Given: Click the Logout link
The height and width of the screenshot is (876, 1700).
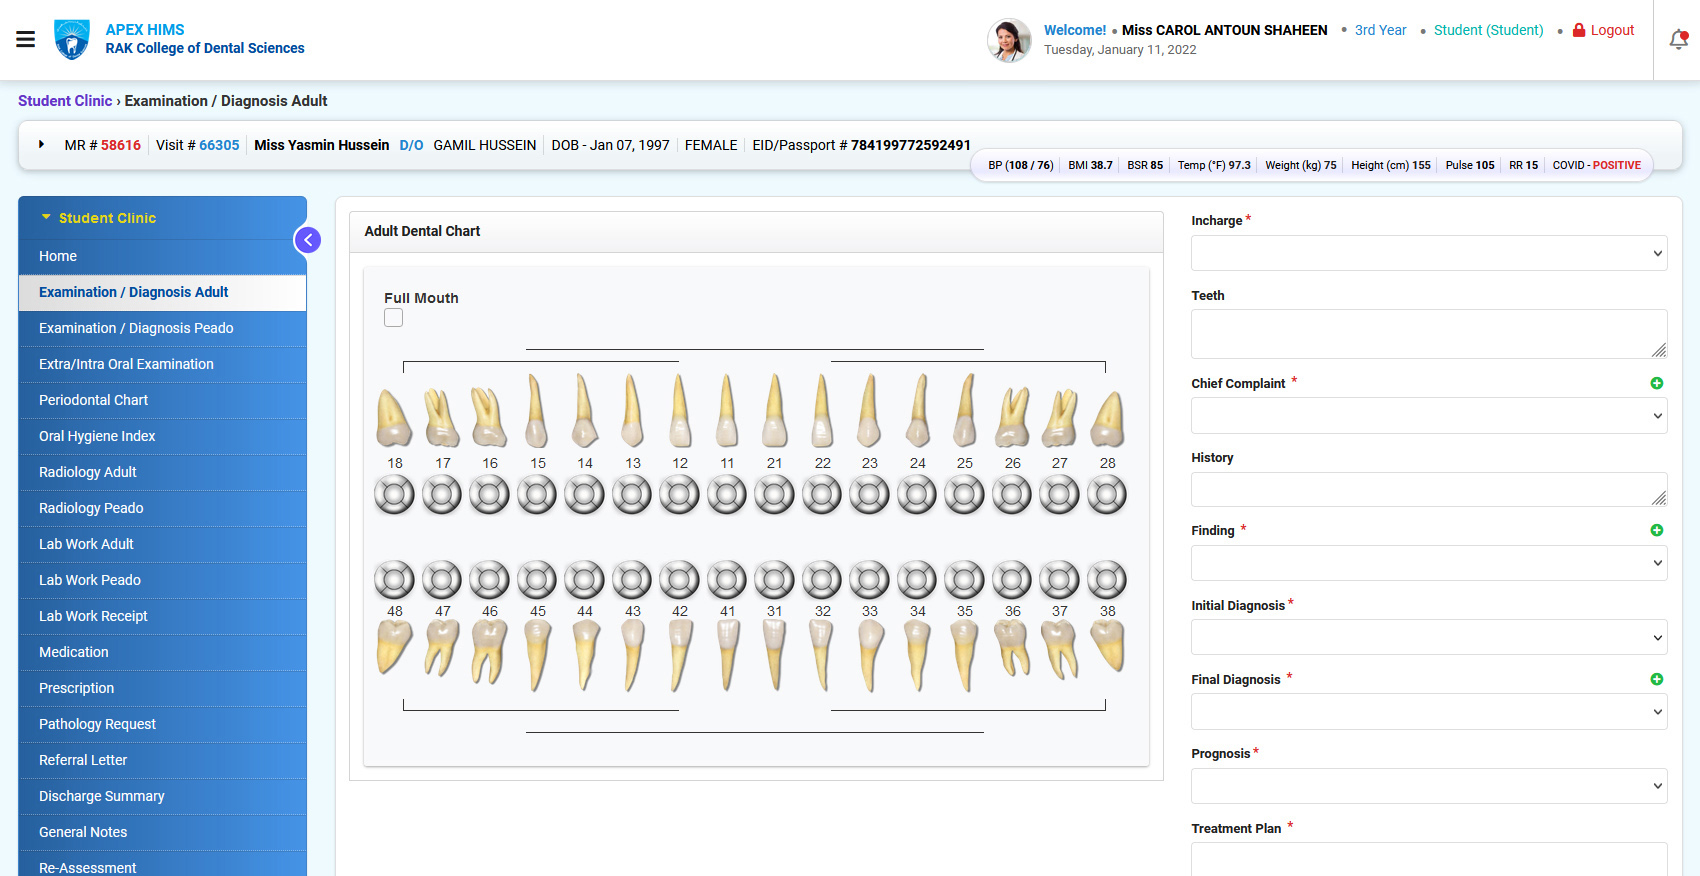Looking at the screenshot, I should (x=1603, y=30).
